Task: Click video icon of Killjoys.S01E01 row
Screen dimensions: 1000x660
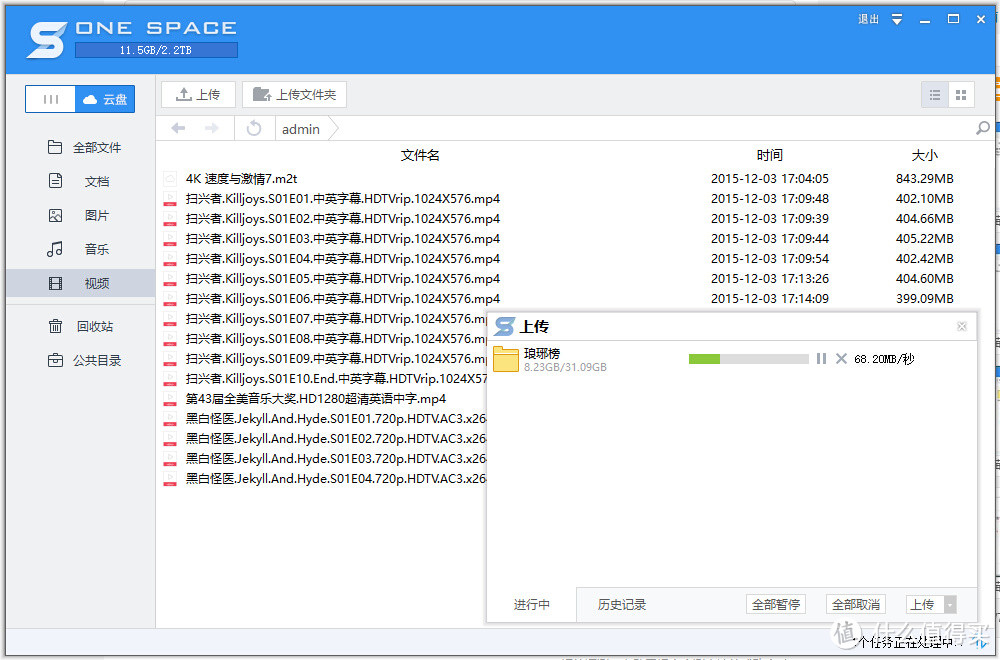Action: click(170, 199)
